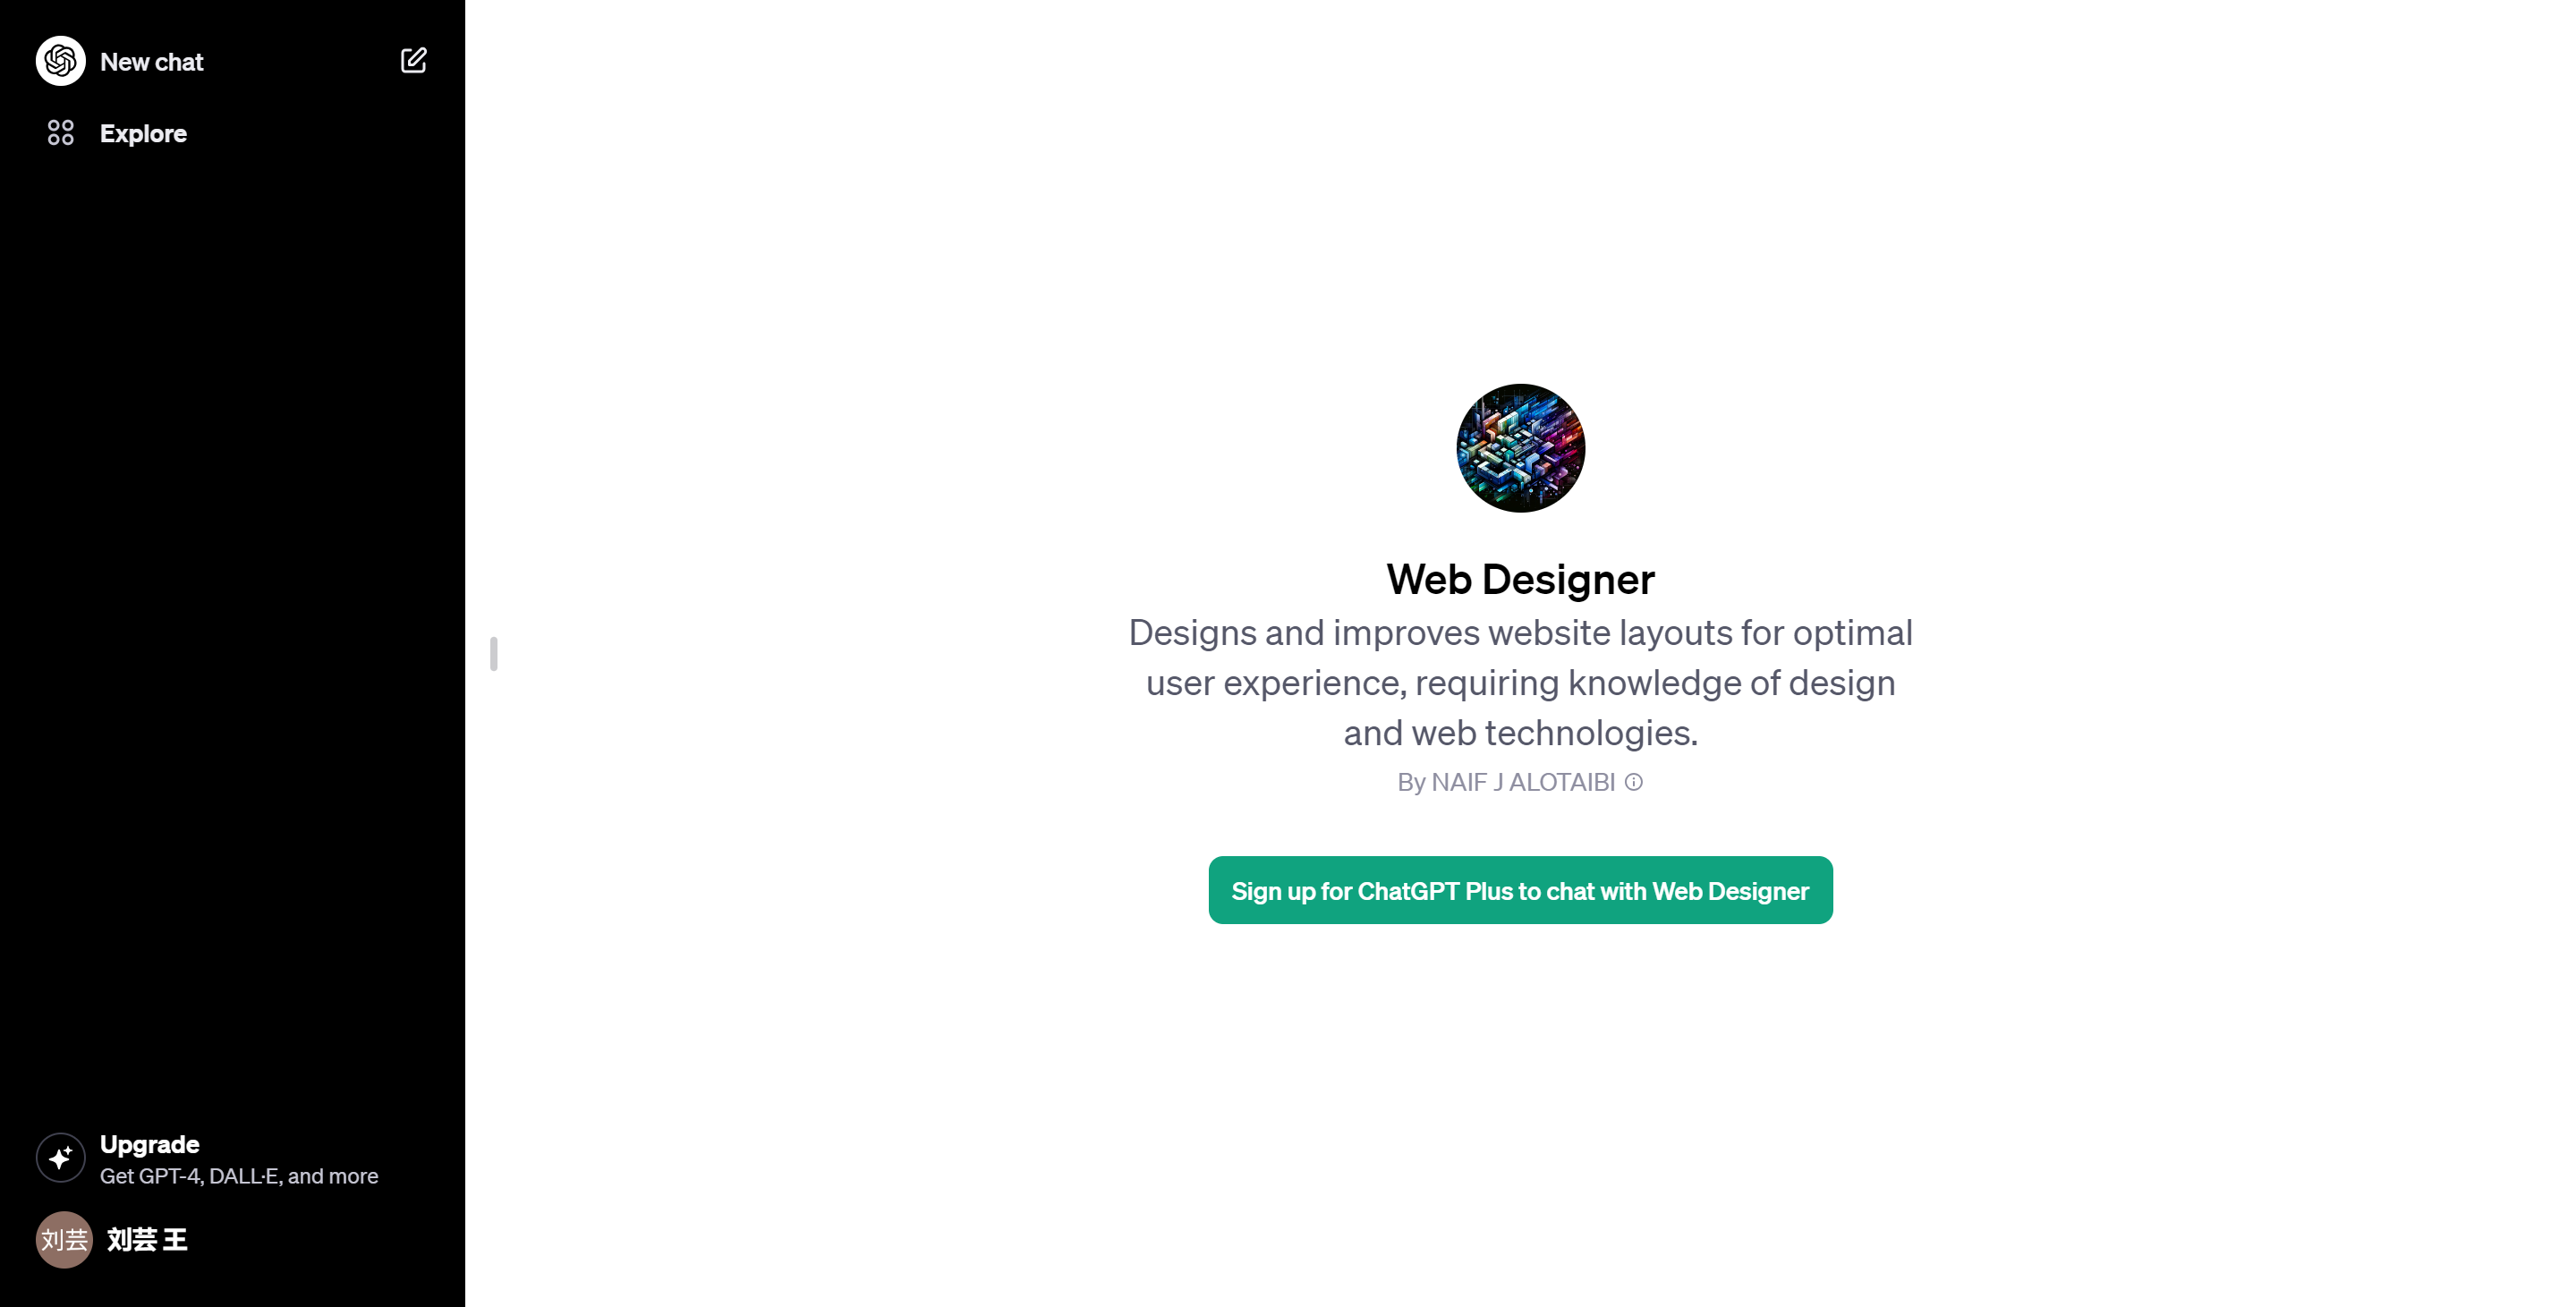Click the By NAIF J ALOTAIBI author link
Screen dimensions: 2576x1307
tap(1506, 782)
